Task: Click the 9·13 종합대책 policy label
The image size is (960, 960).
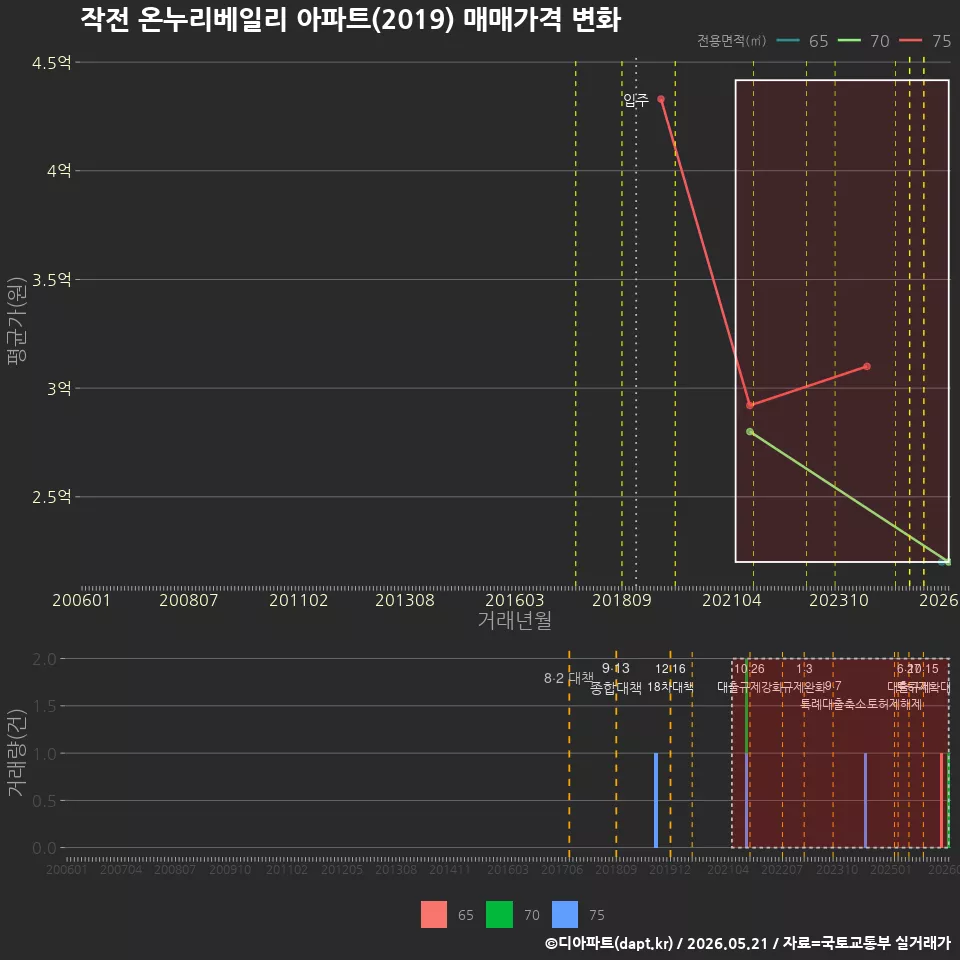Action: click(615, 678)
